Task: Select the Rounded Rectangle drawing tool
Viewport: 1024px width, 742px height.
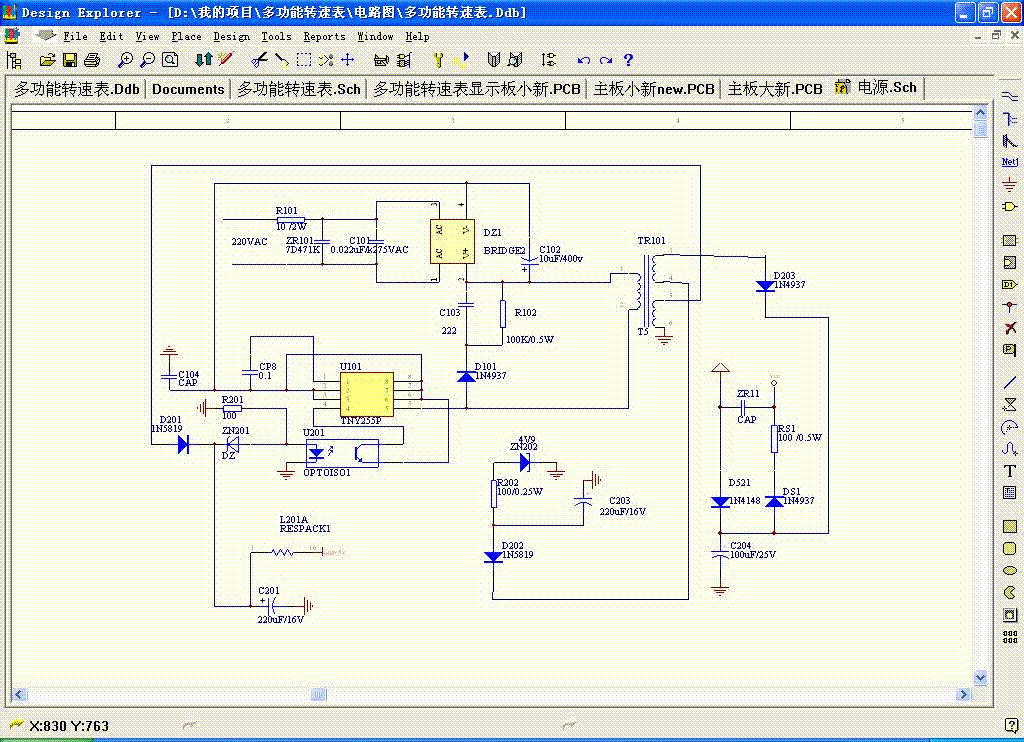Action: click(x=1010, y=549)
